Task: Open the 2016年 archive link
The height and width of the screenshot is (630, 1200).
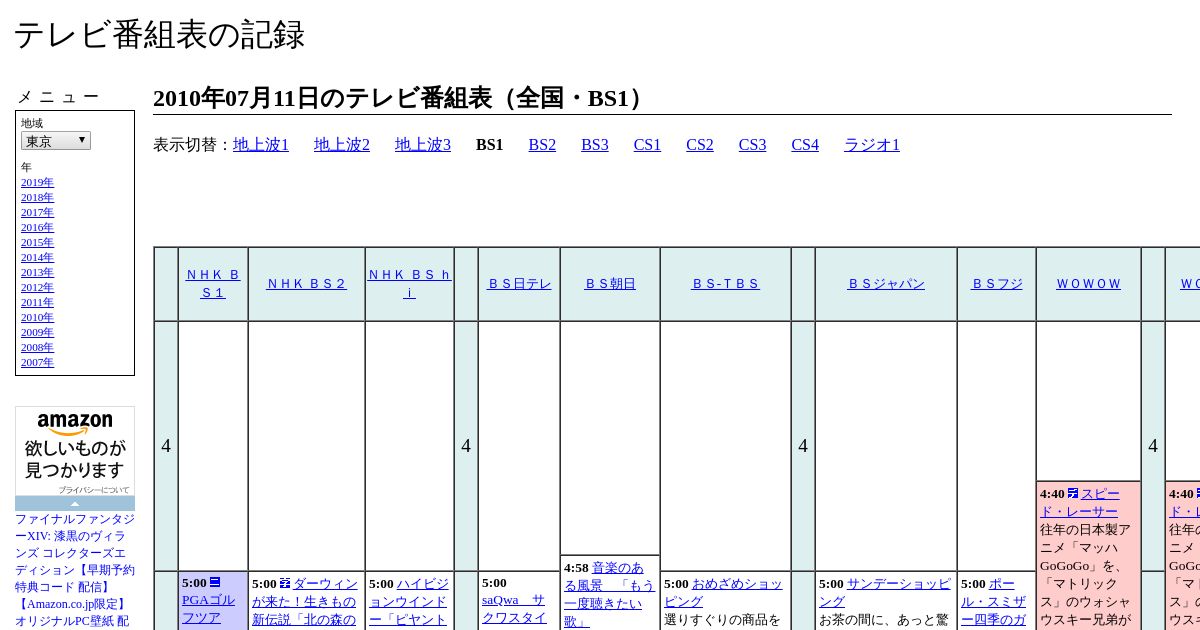Action: point(37,228)
